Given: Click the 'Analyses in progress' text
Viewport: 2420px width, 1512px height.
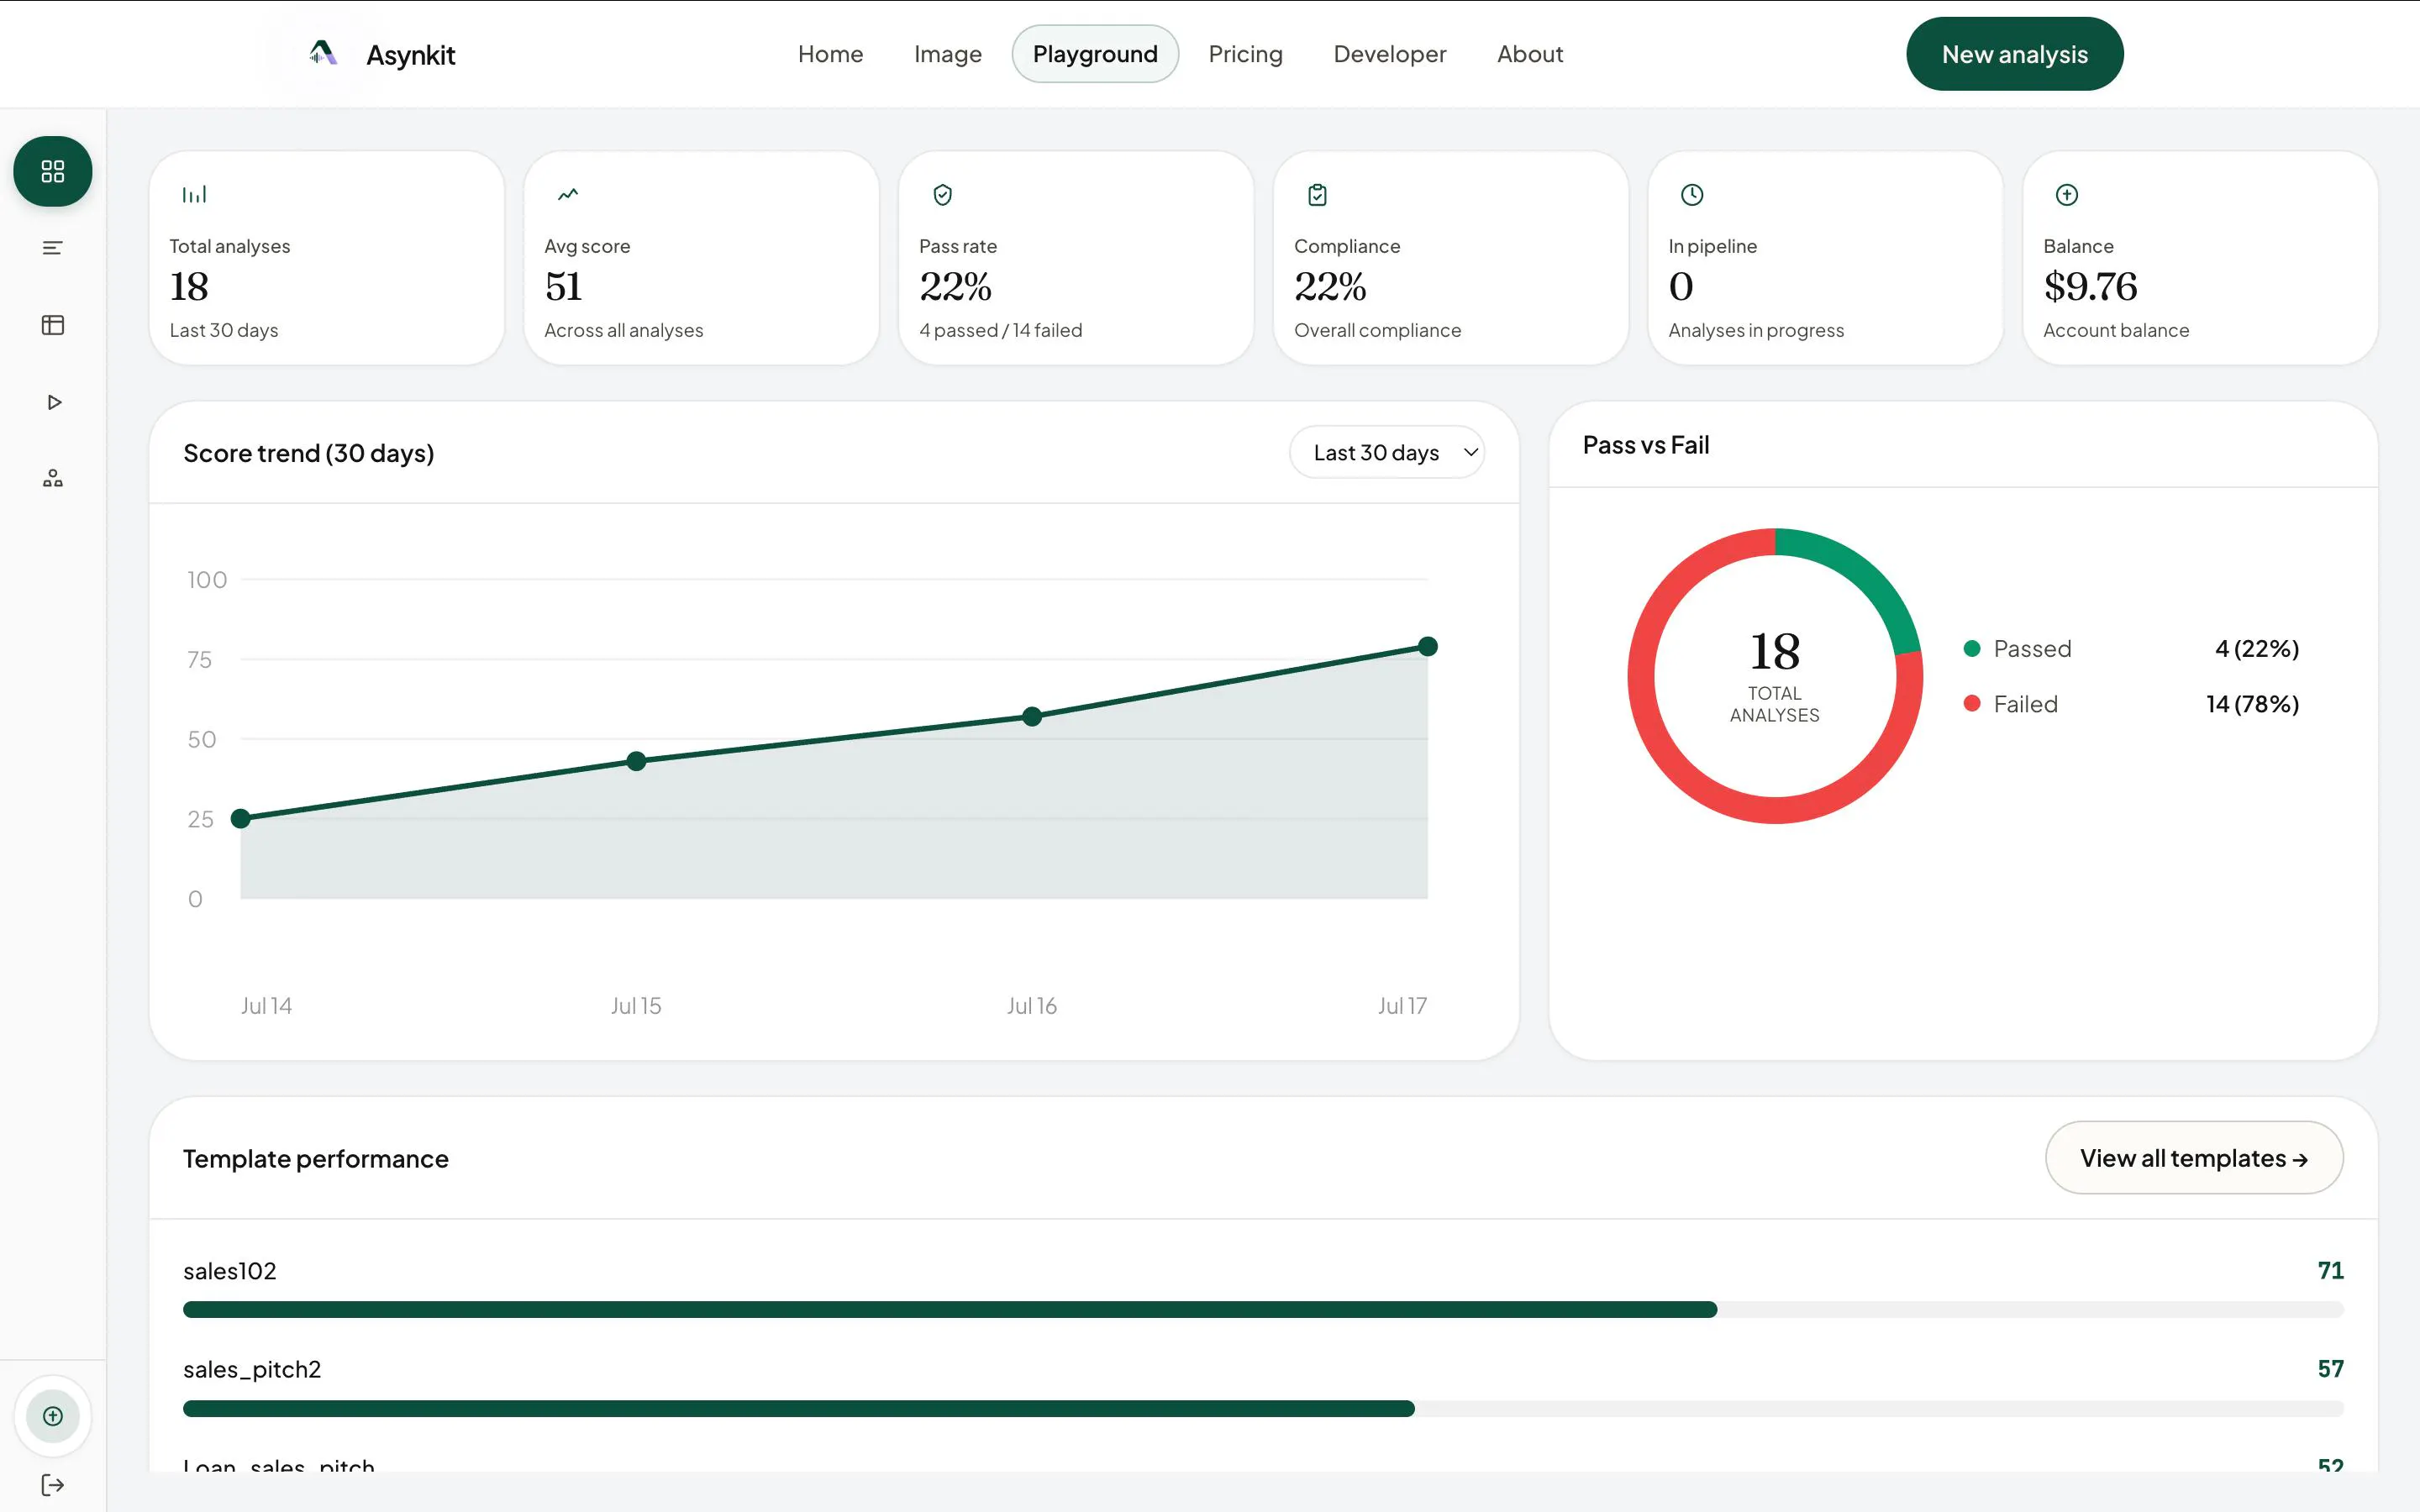Looking at the screenshot, I should click(1756, 330).
